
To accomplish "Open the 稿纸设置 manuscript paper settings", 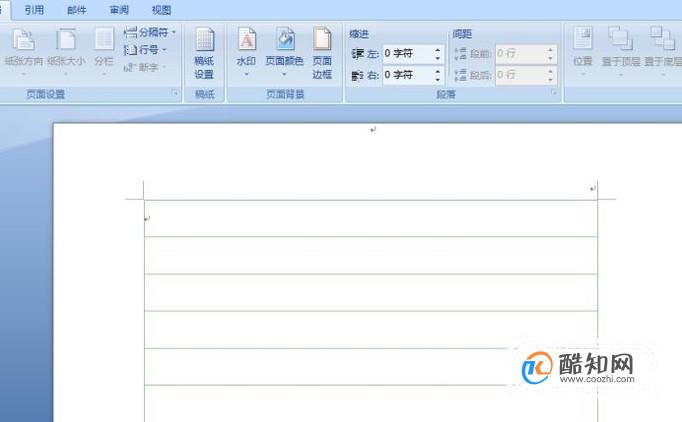I will (204, 53).
